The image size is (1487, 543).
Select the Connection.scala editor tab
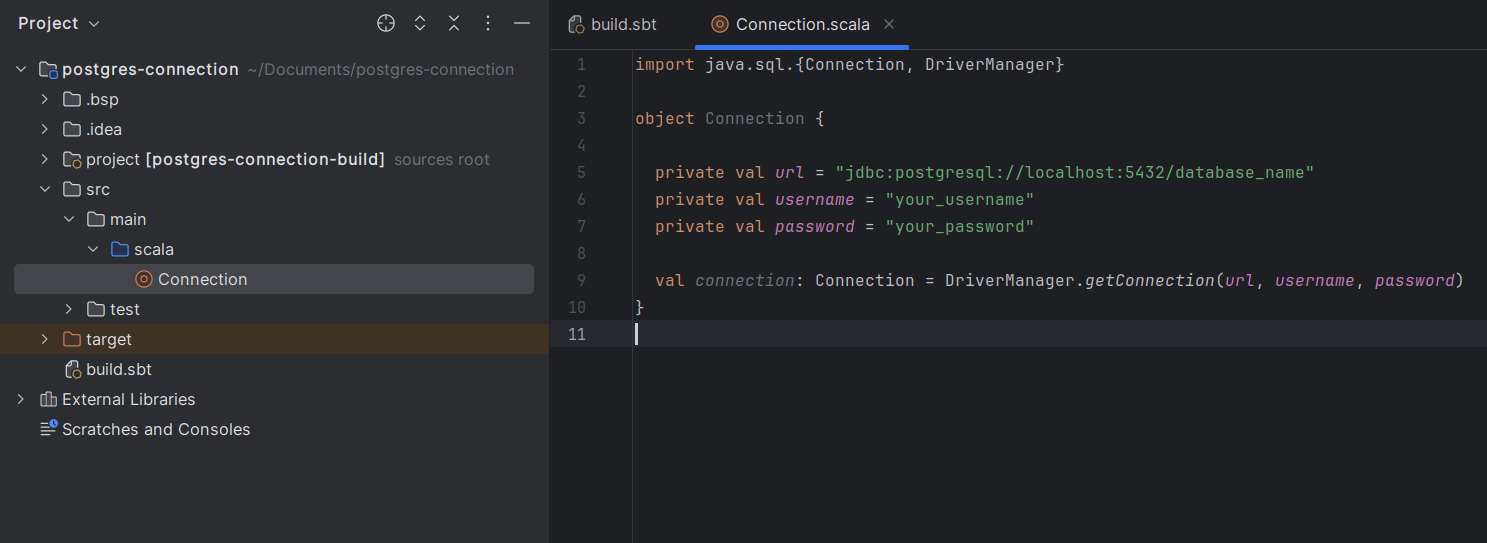click(x=801, y=24)
